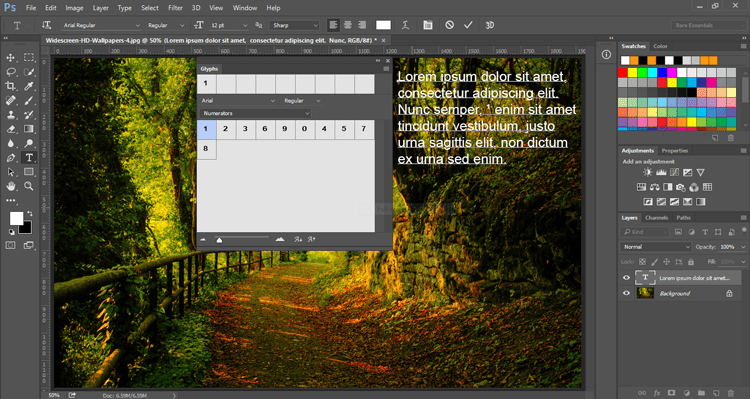Hide the Background layer
This screenshot has width=750, height=399.
click(x=626, y=293)
